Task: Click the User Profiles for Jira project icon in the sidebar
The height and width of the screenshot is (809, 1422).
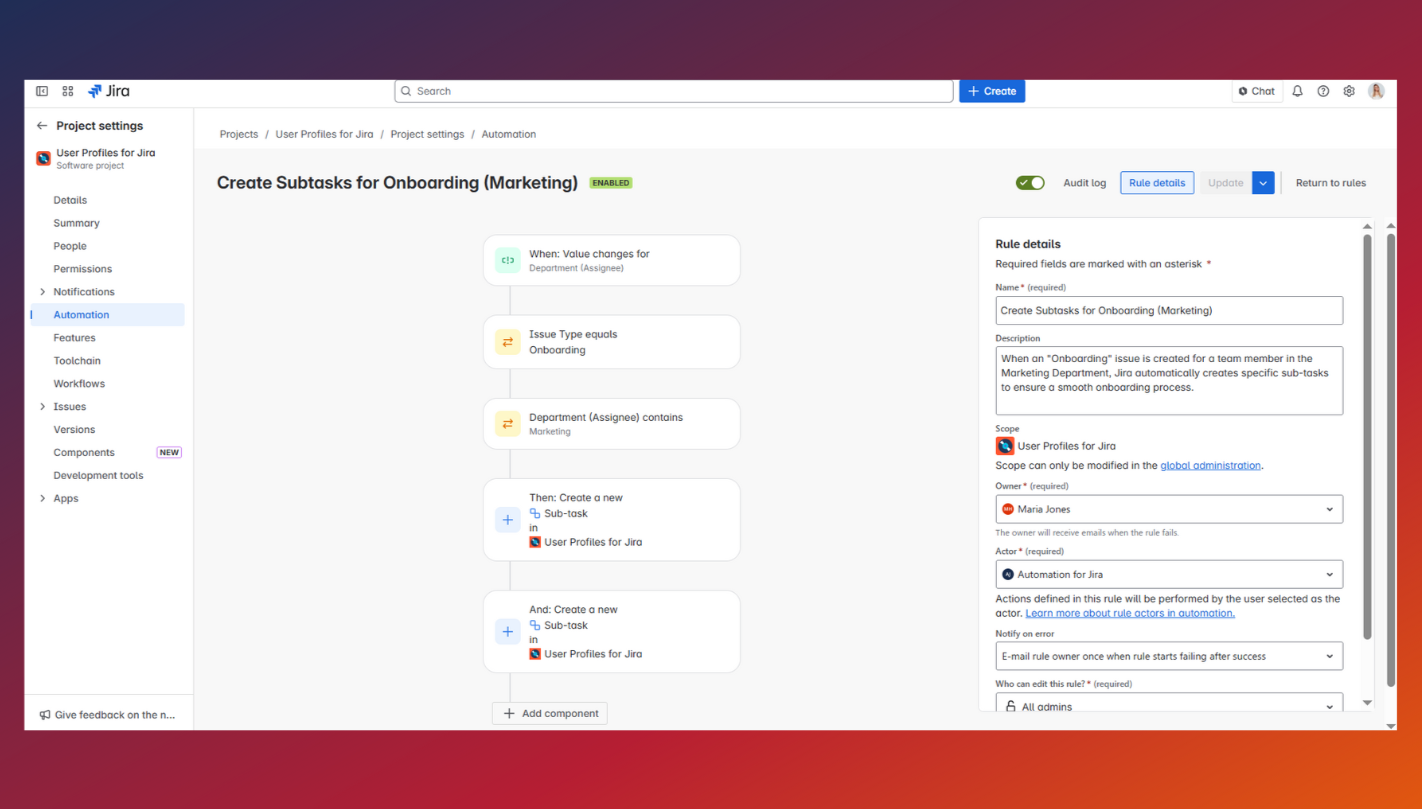Action: (x=44, y=158)
